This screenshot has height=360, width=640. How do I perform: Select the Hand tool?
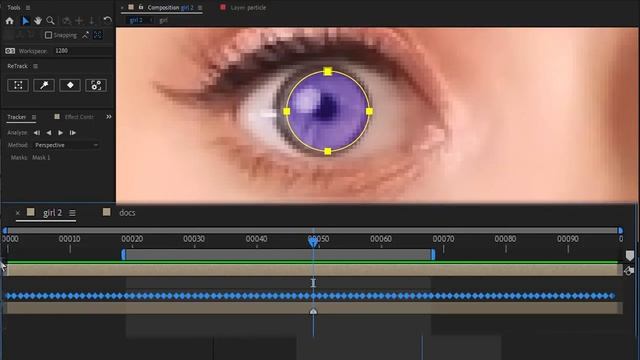[x=38, y=20]
